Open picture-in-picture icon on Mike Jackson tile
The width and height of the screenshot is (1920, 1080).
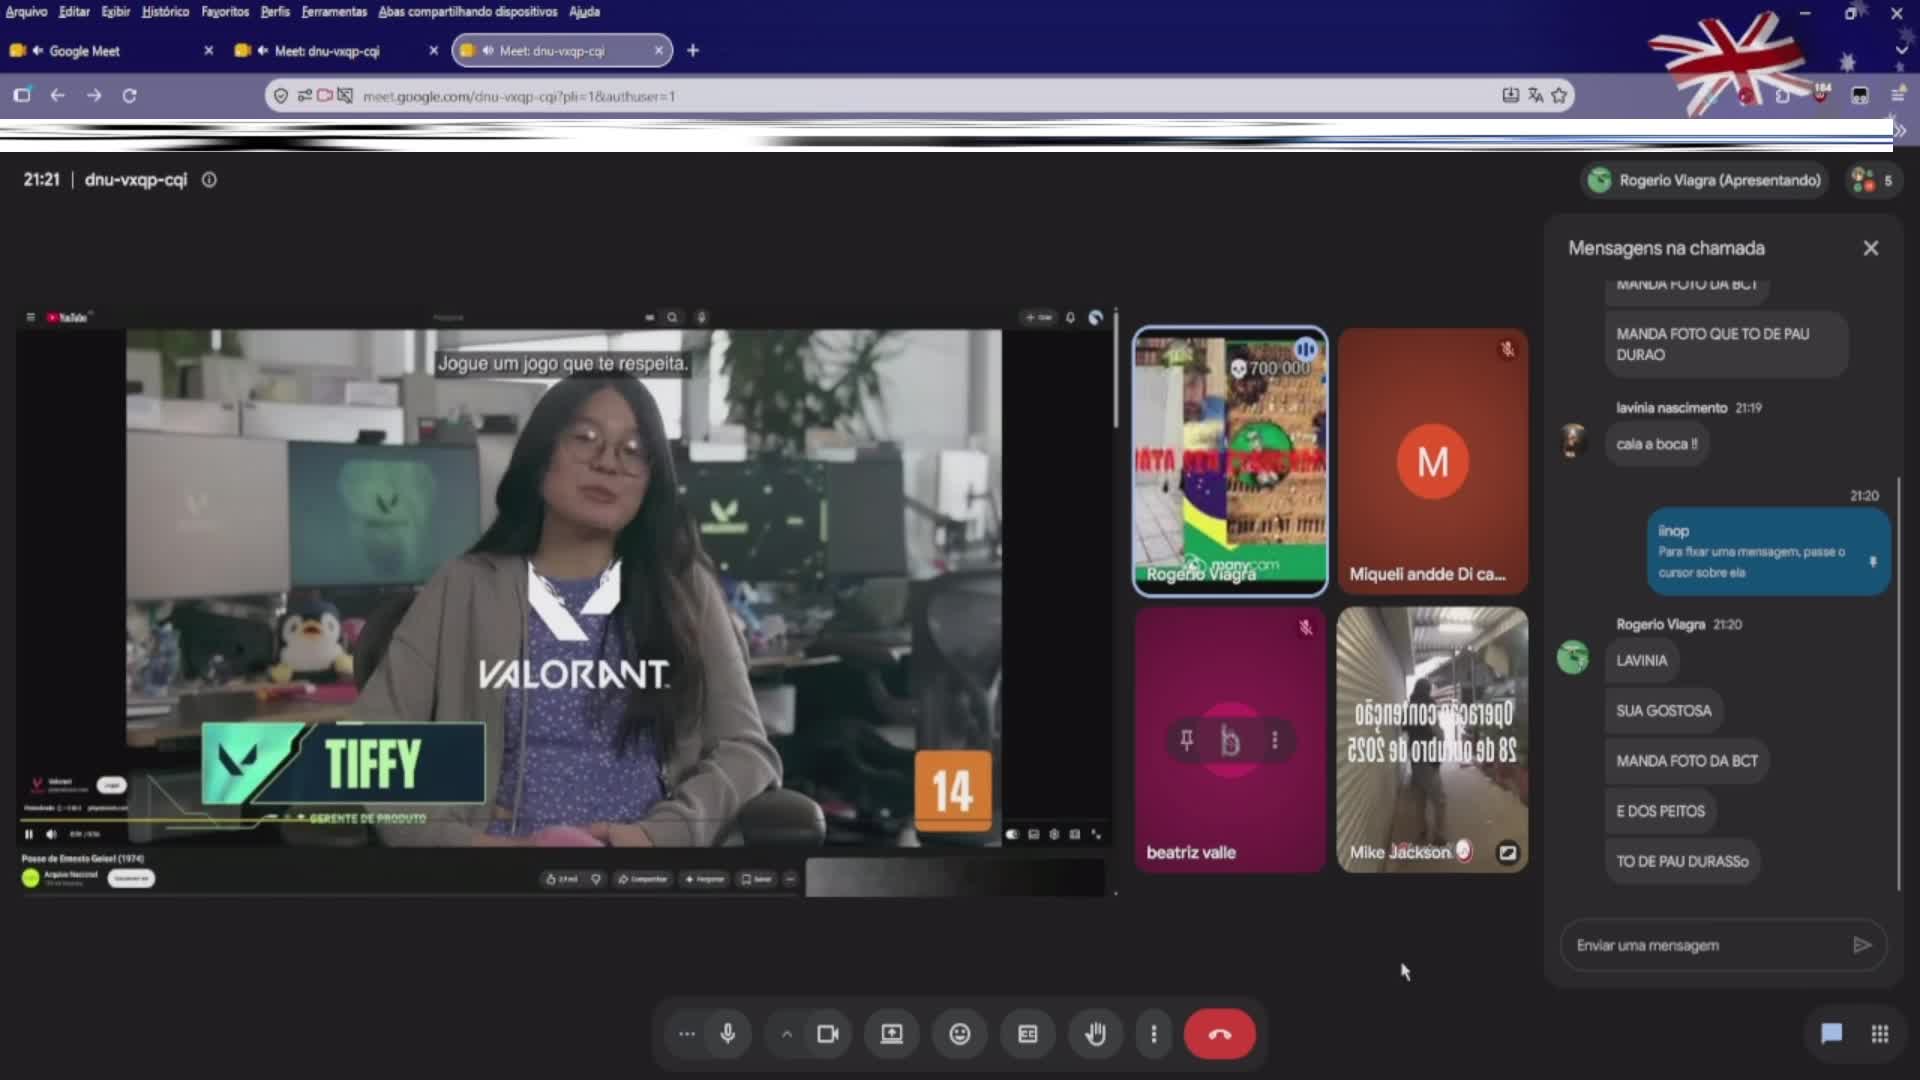[x=1507, y=853]
